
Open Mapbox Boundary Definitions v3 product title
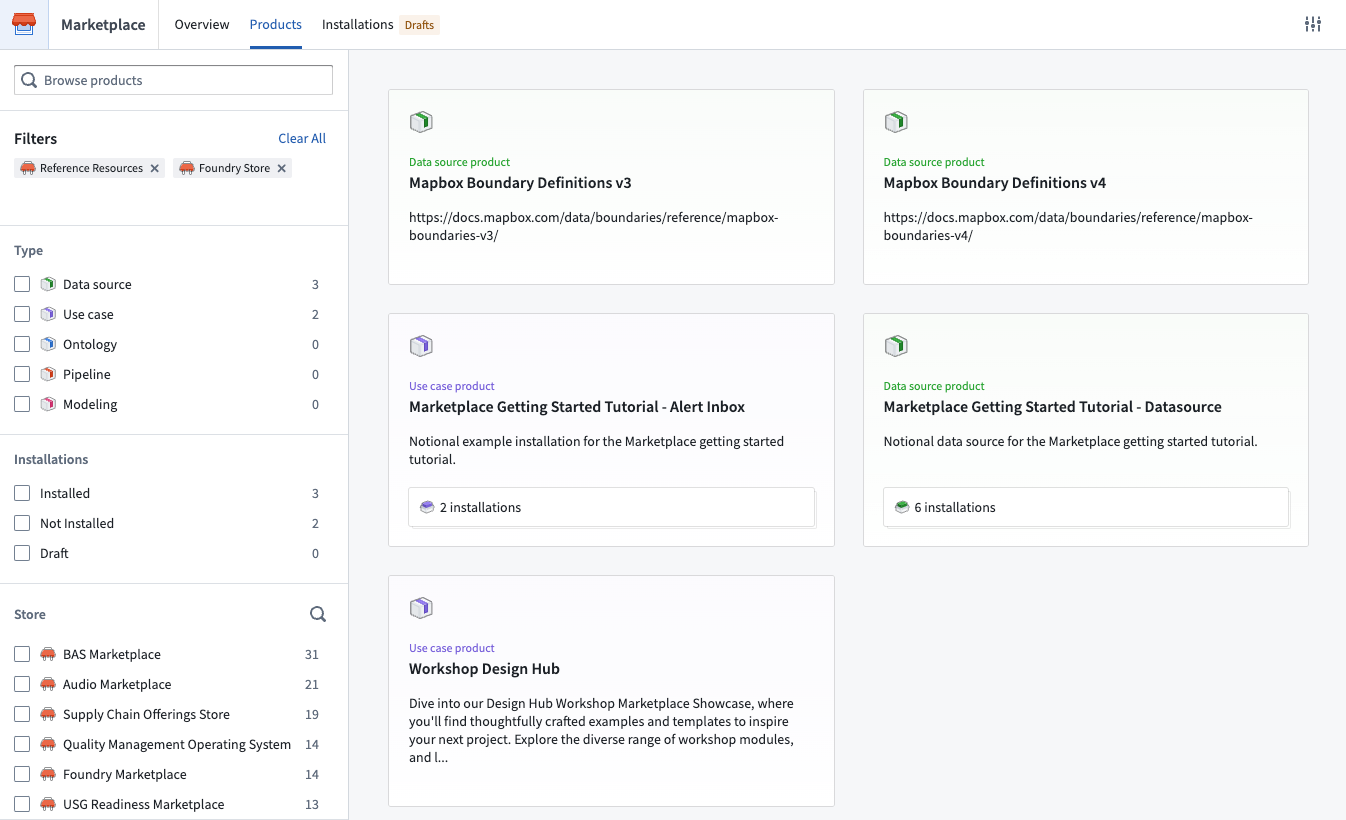coord(520,183)
